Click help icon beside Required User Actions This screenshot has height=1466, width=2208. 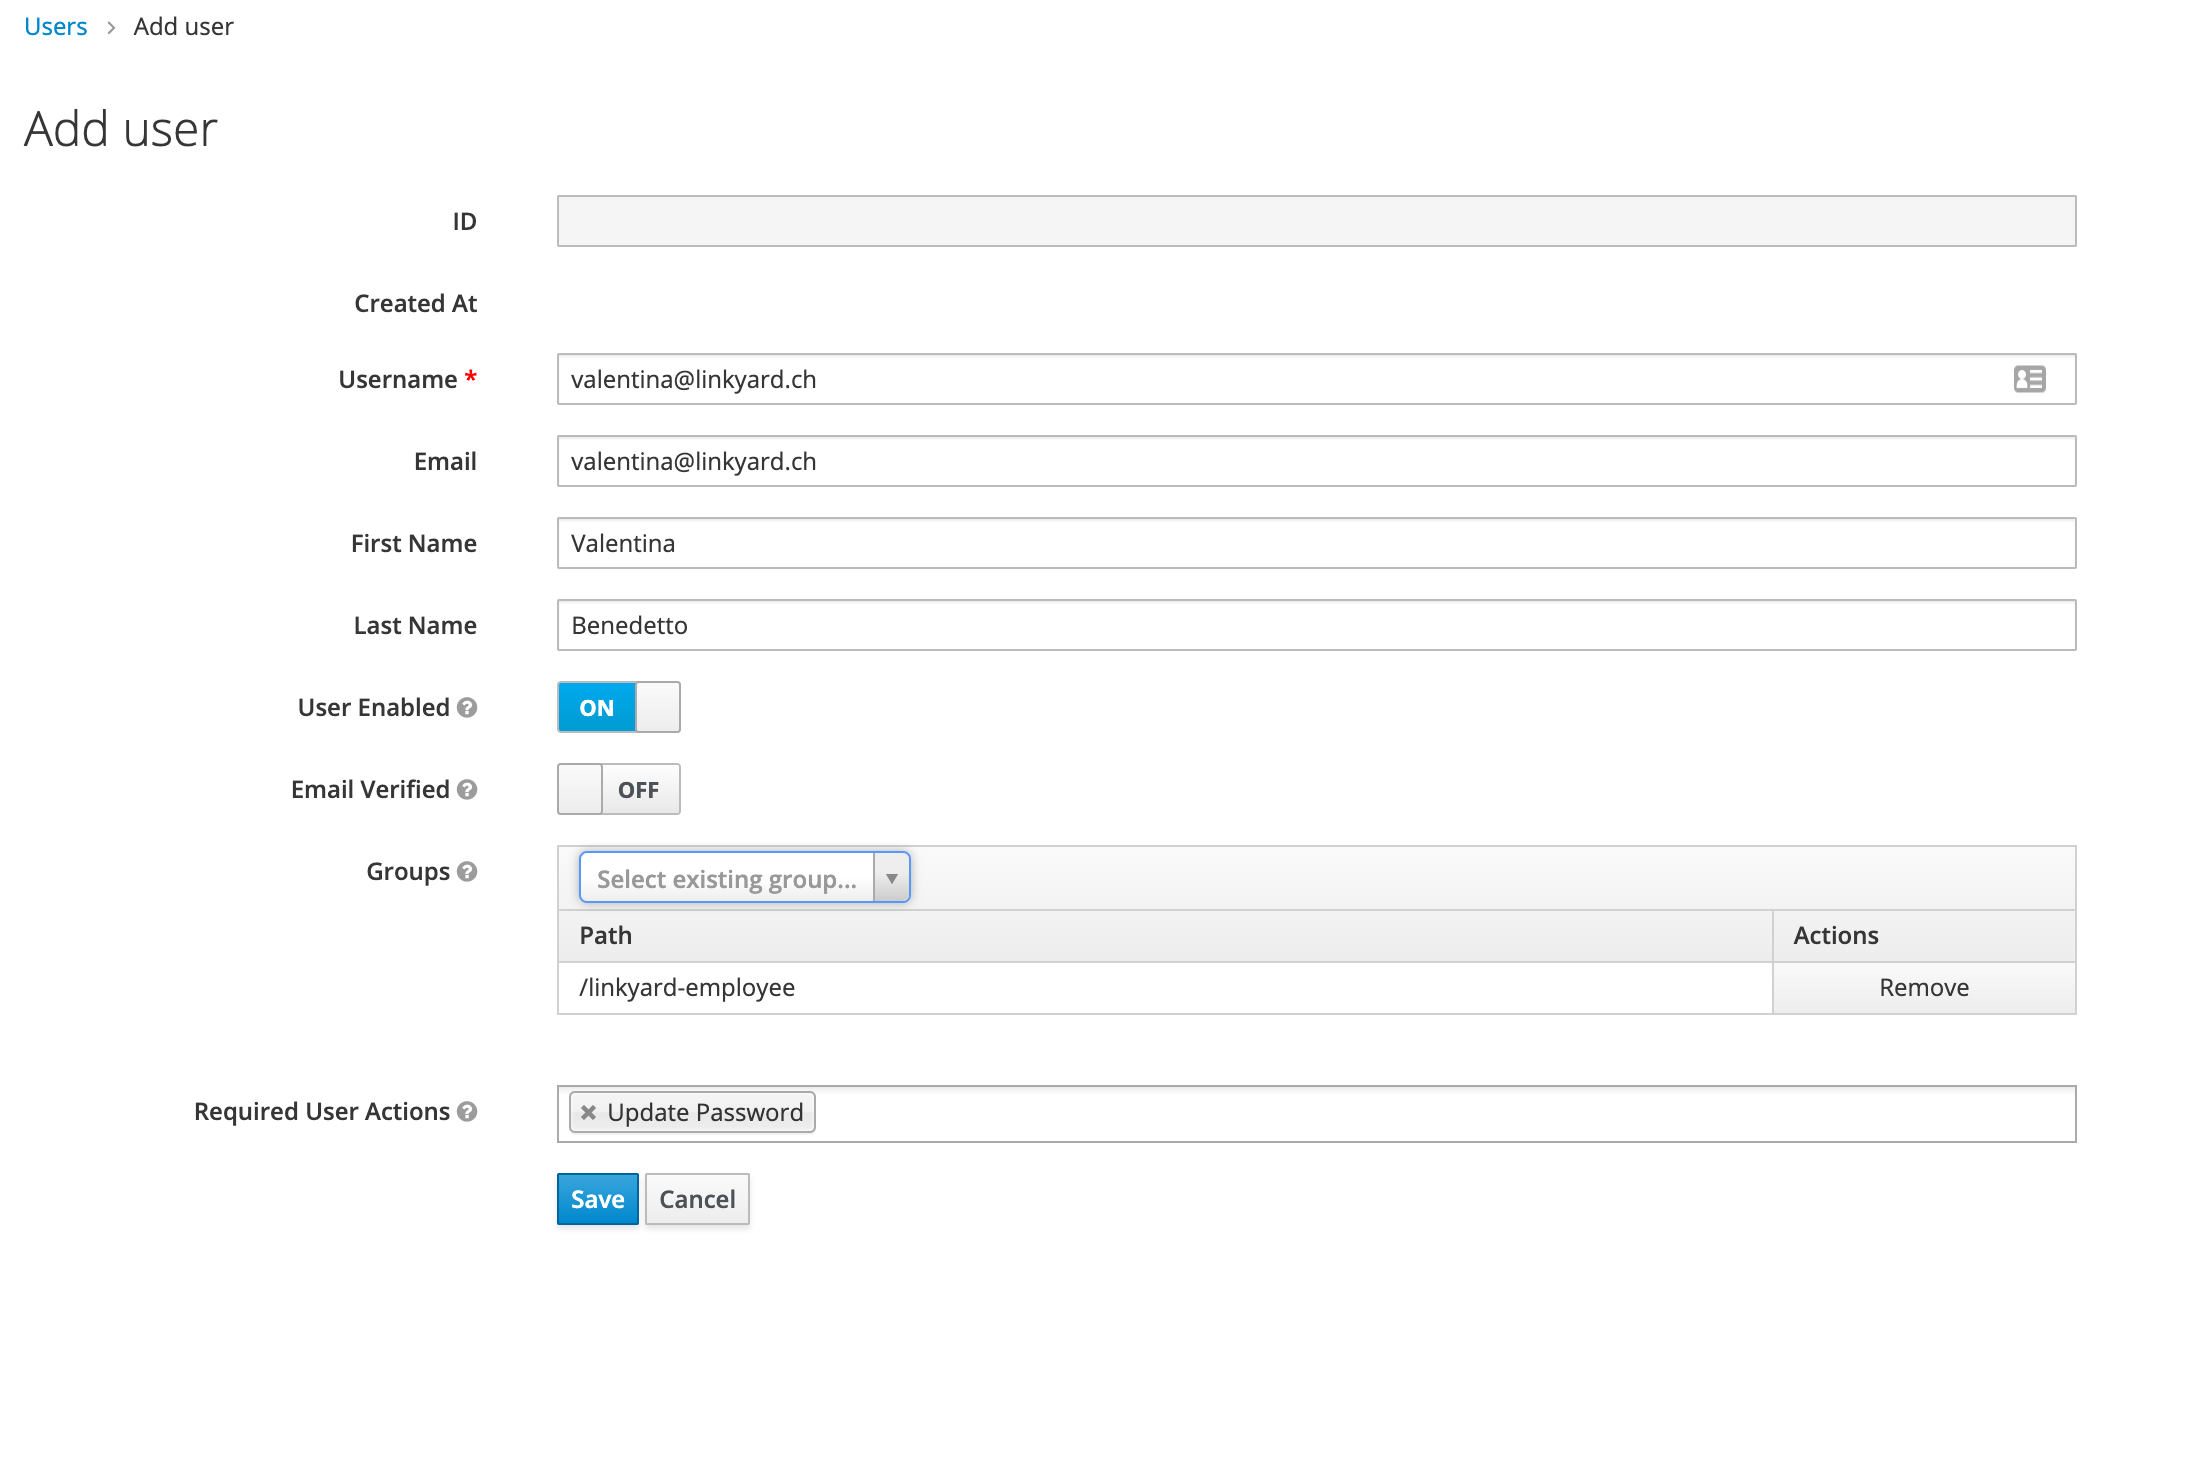[x=467, y=1111]
